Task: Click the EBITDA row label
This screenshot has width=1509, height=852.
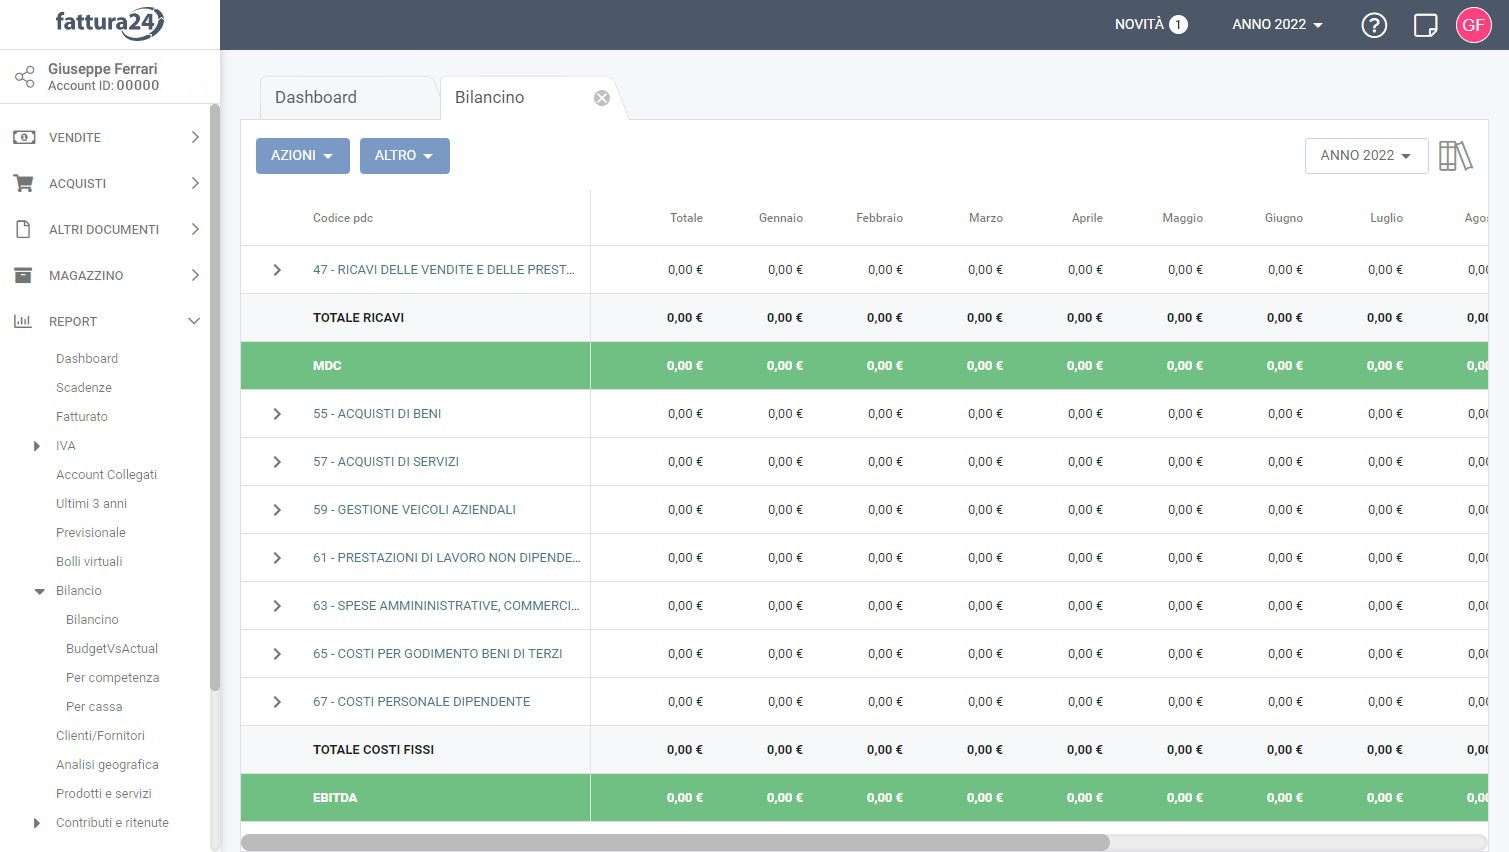Action: [x=335, y=798]
